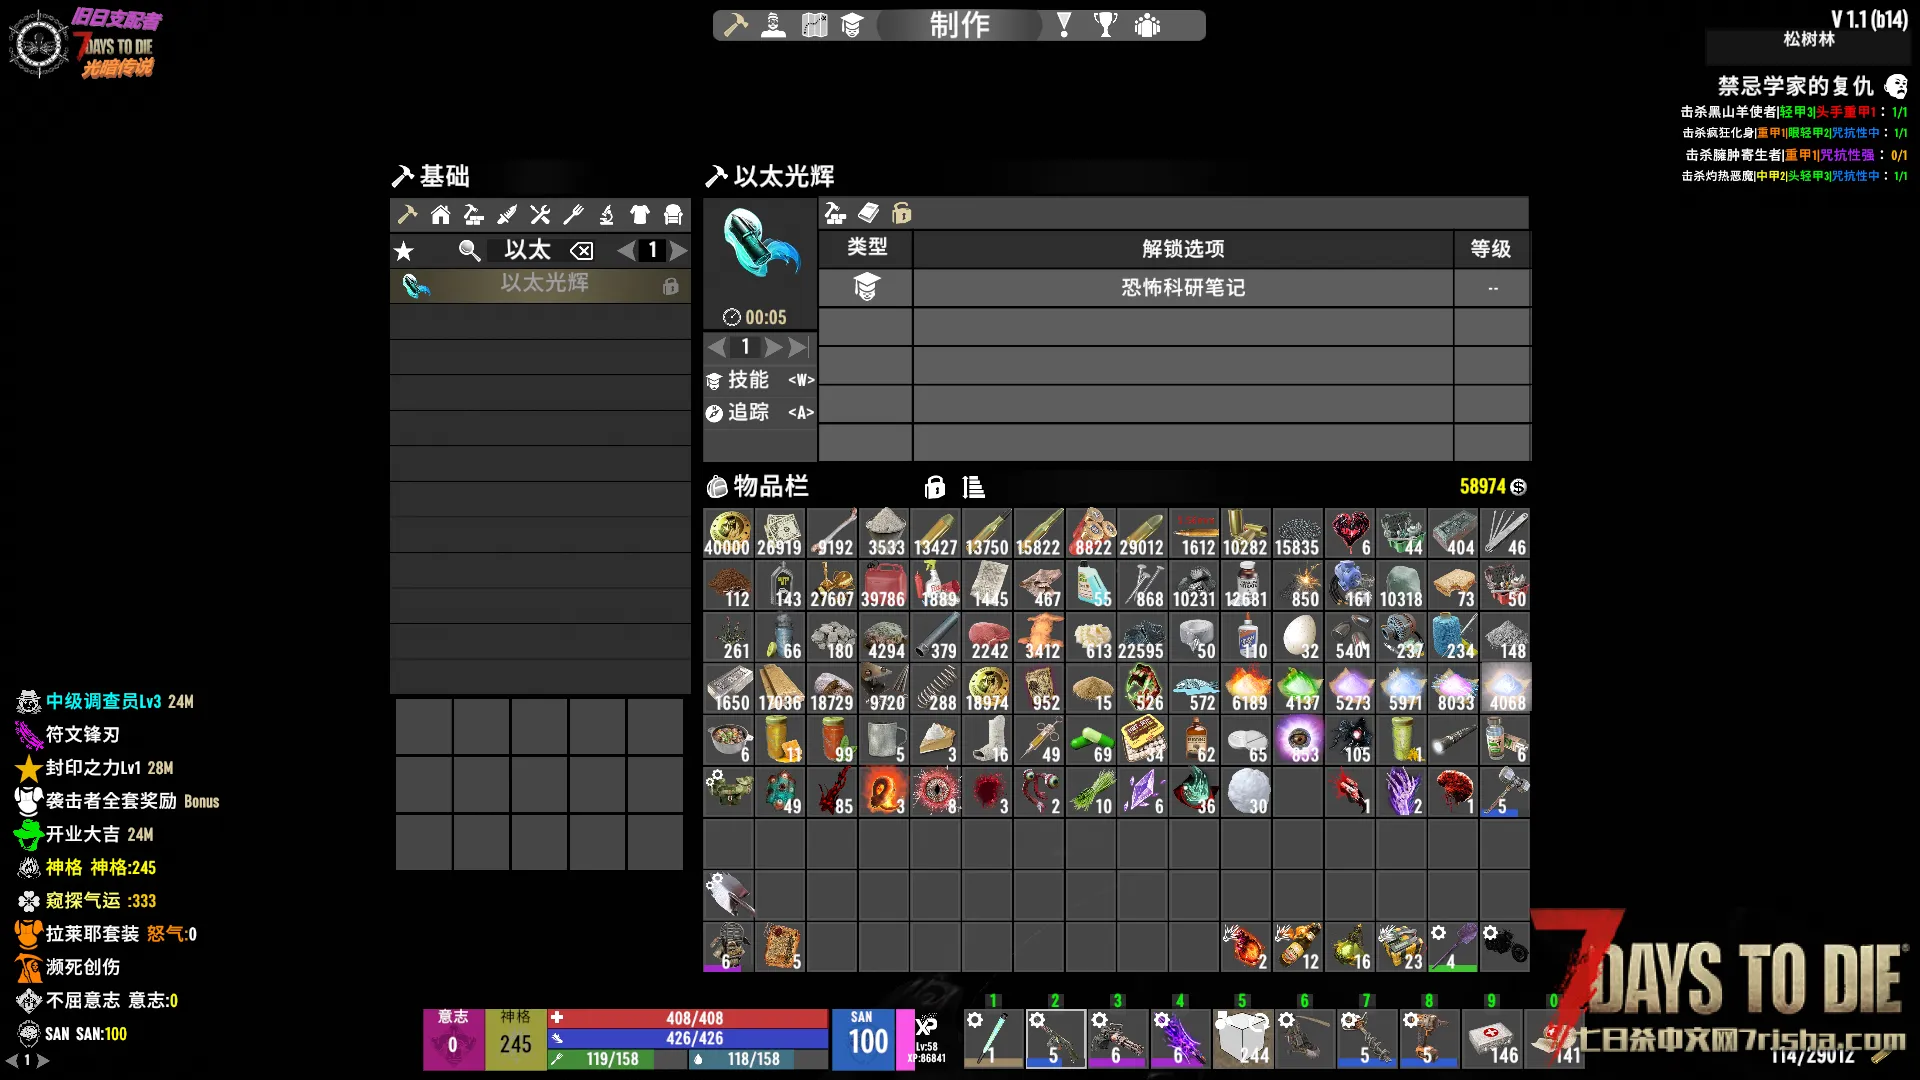Select the microscope science category icon
Viewport: 1920px width, 1080px height.
(606, 214)
